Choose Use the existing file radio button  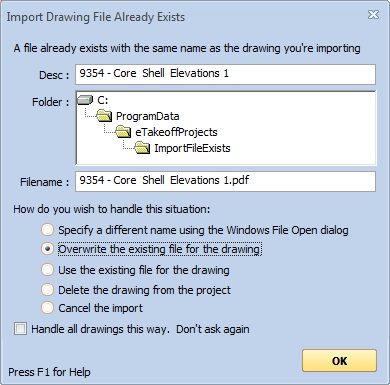[47, 270]
